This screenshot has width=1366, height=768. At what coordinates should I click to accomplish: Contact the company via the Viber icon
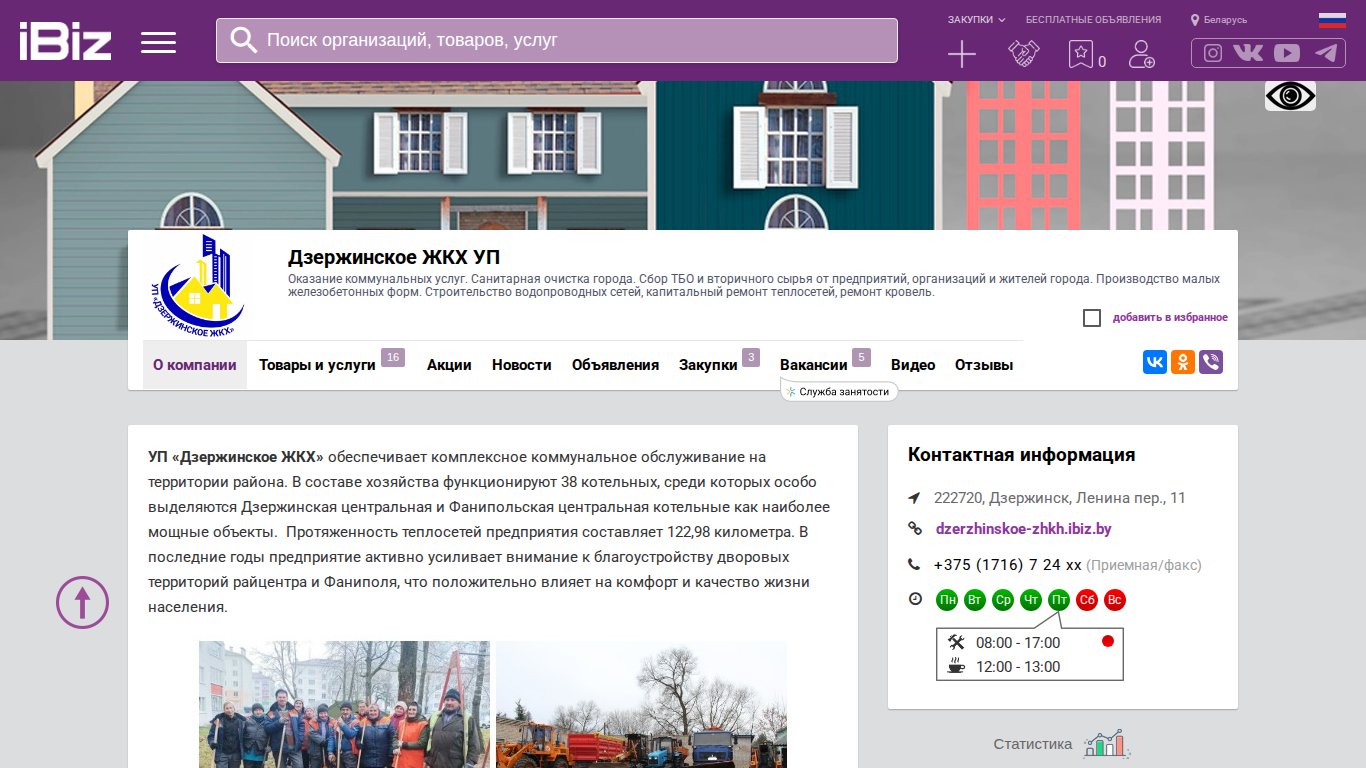[x=1211, y=362]
